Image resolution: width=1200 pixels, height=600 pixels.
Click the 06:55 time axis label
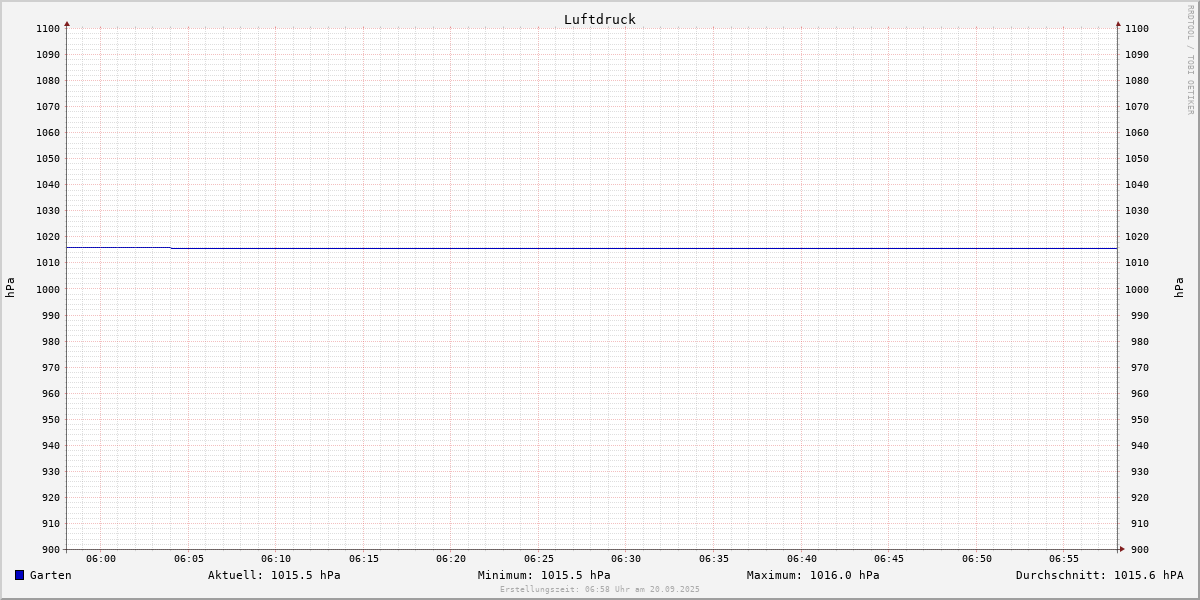pyautogui.click(x=1064, y=559)
